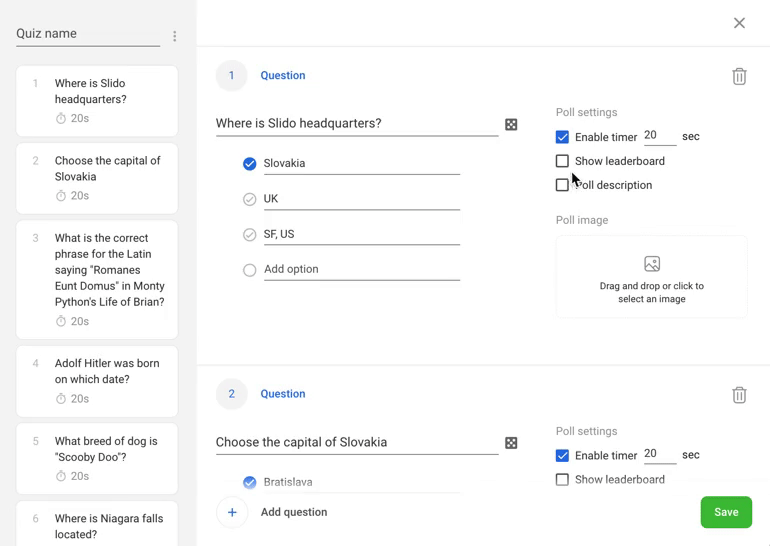Tick the Poll description checkbox
This screenshot has height=546, width=770.
(562, 185)
